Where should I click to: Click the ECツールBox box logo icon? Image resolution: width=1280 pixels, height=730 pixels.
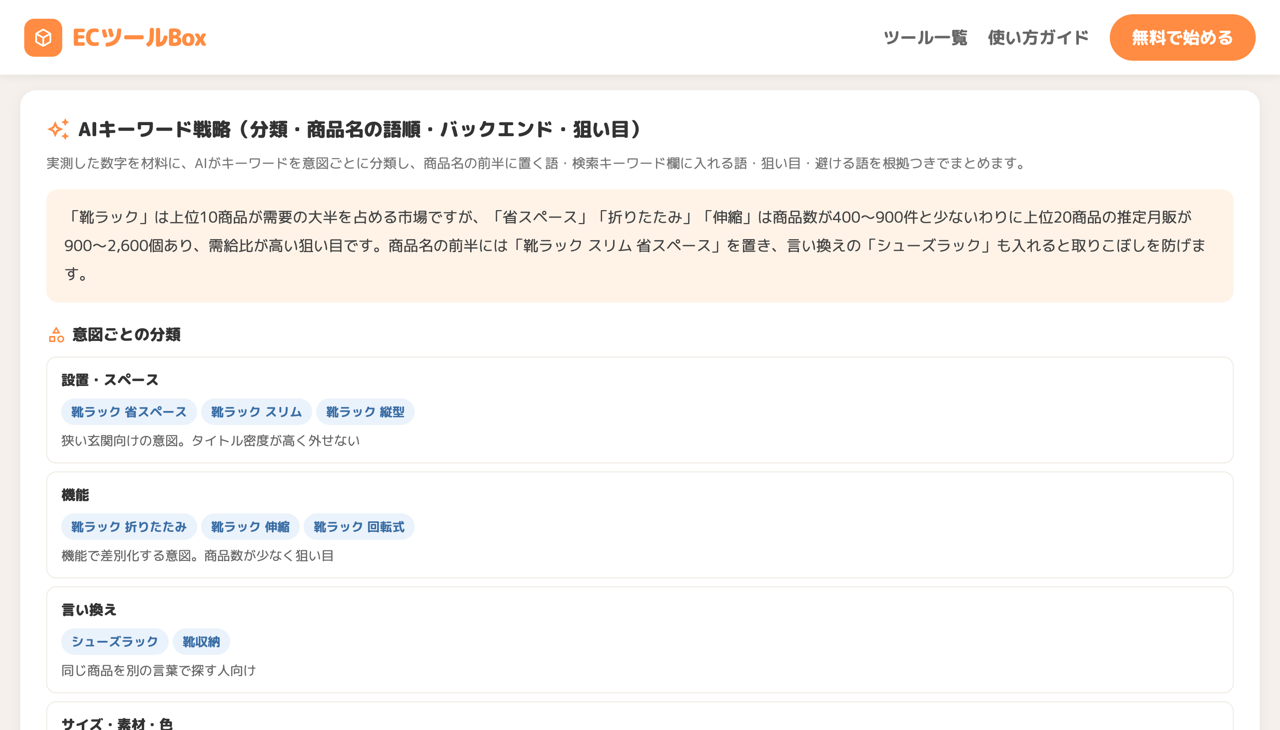(x=43, y=38)
